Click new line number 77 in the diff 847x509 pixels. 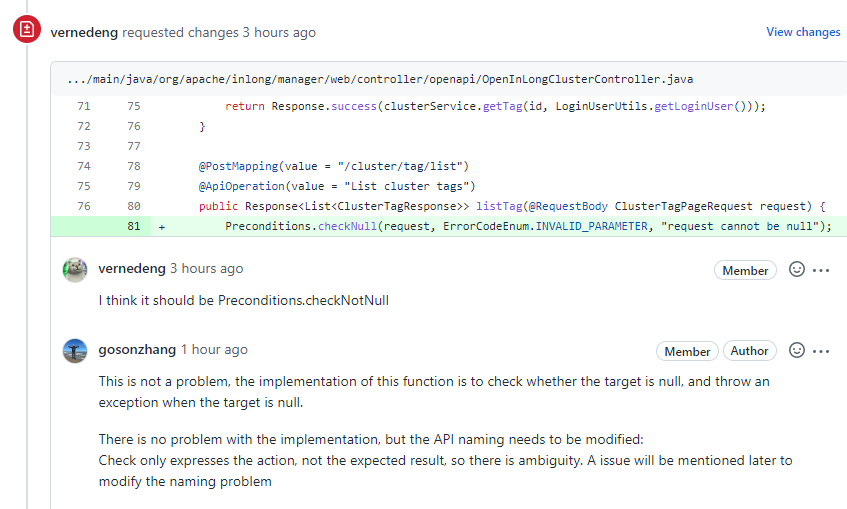click(134, 146)
